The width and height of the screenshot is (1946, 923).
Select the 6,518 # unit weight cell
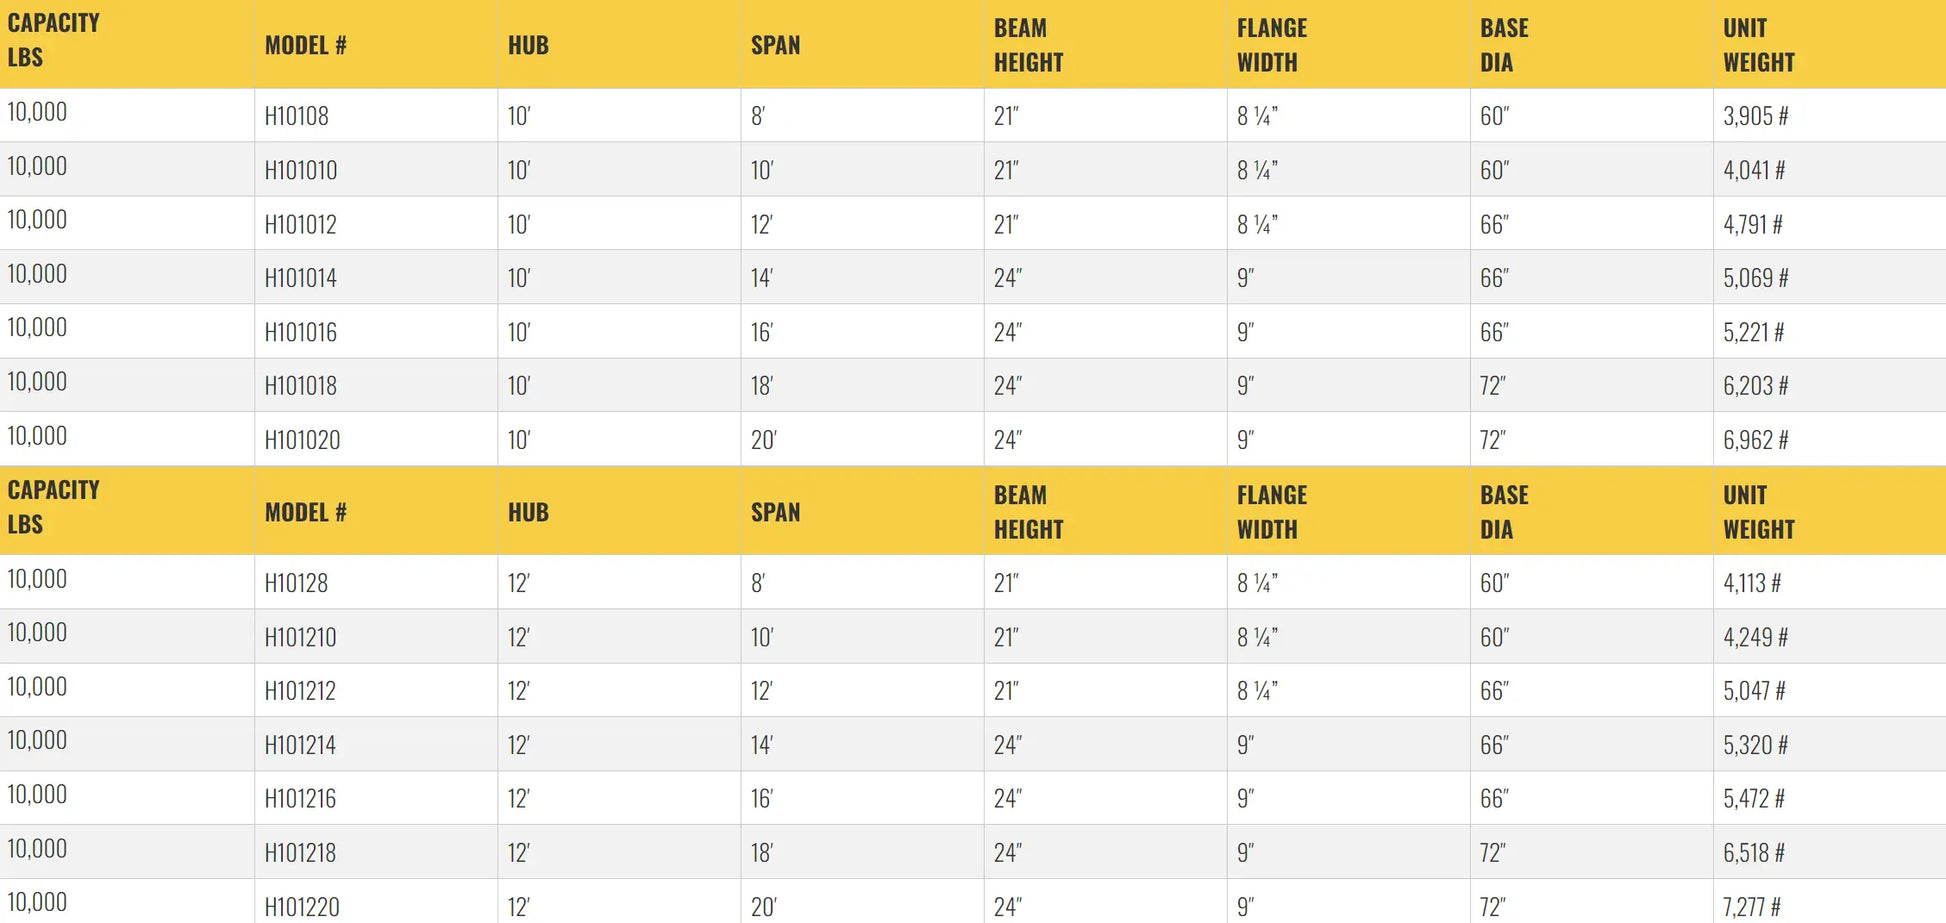(x=1753, y=853)
